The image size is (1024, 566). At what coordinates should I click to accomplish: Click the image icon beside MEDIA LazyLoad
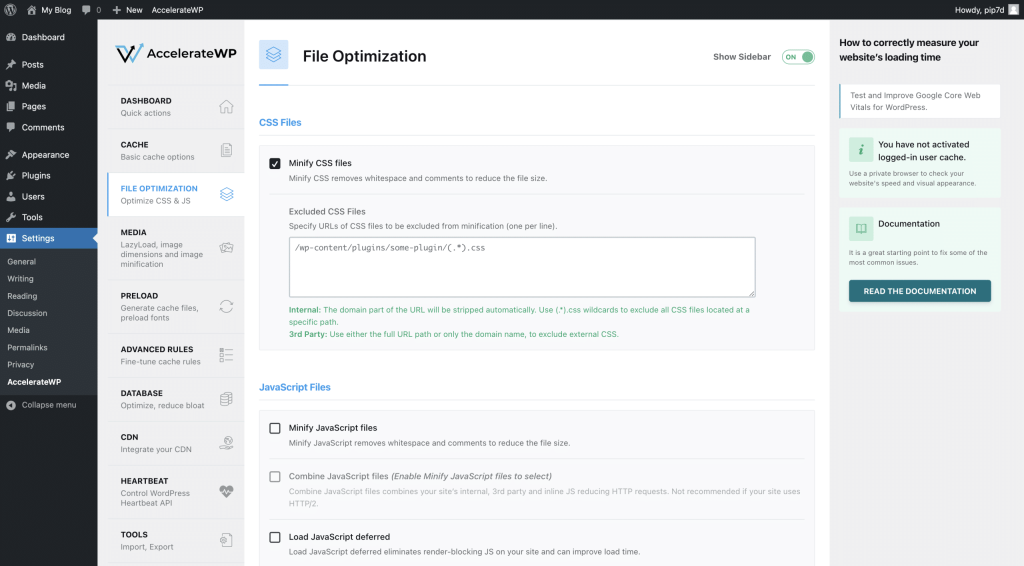tap(226, 247)
